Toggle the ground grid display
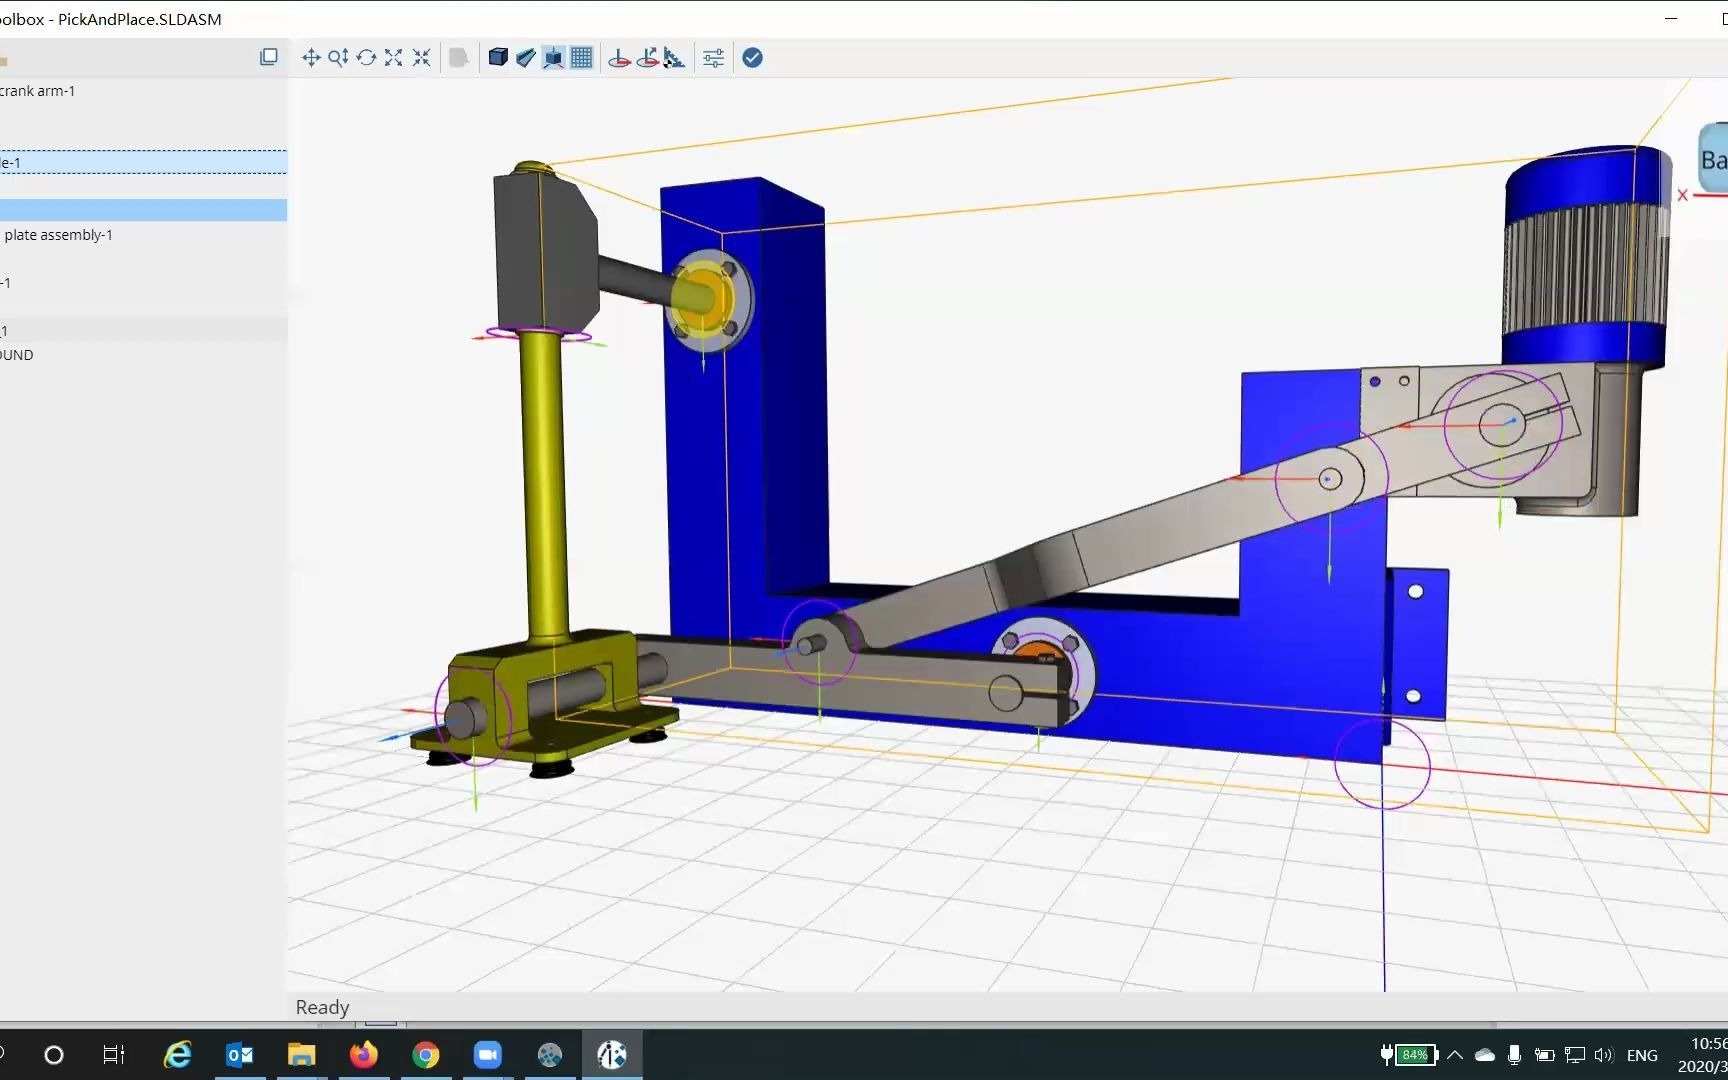The width and height of the screenshot is (1728, 1080). (581, 58)
